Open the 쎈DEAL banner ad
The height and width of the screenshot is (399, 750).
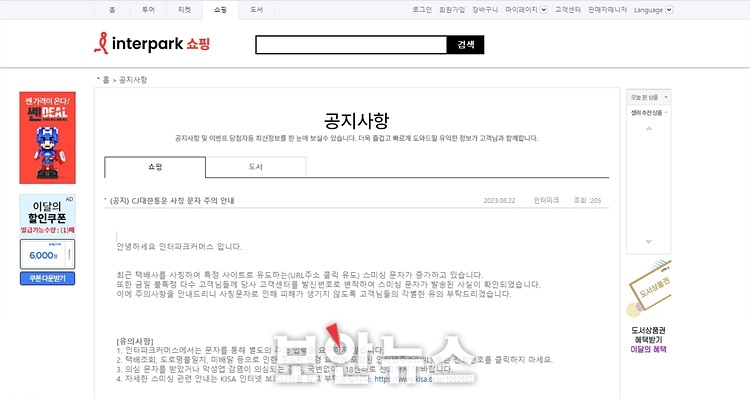[47, 138]
